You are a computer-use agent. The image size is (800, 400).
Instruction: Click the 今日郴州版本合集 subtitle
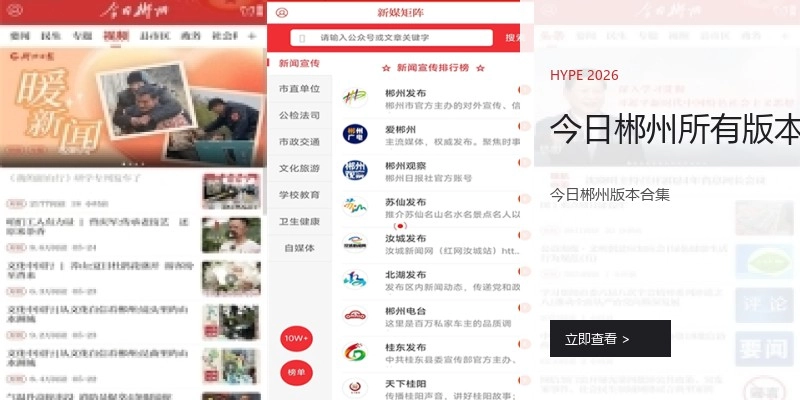coord(610,195)
